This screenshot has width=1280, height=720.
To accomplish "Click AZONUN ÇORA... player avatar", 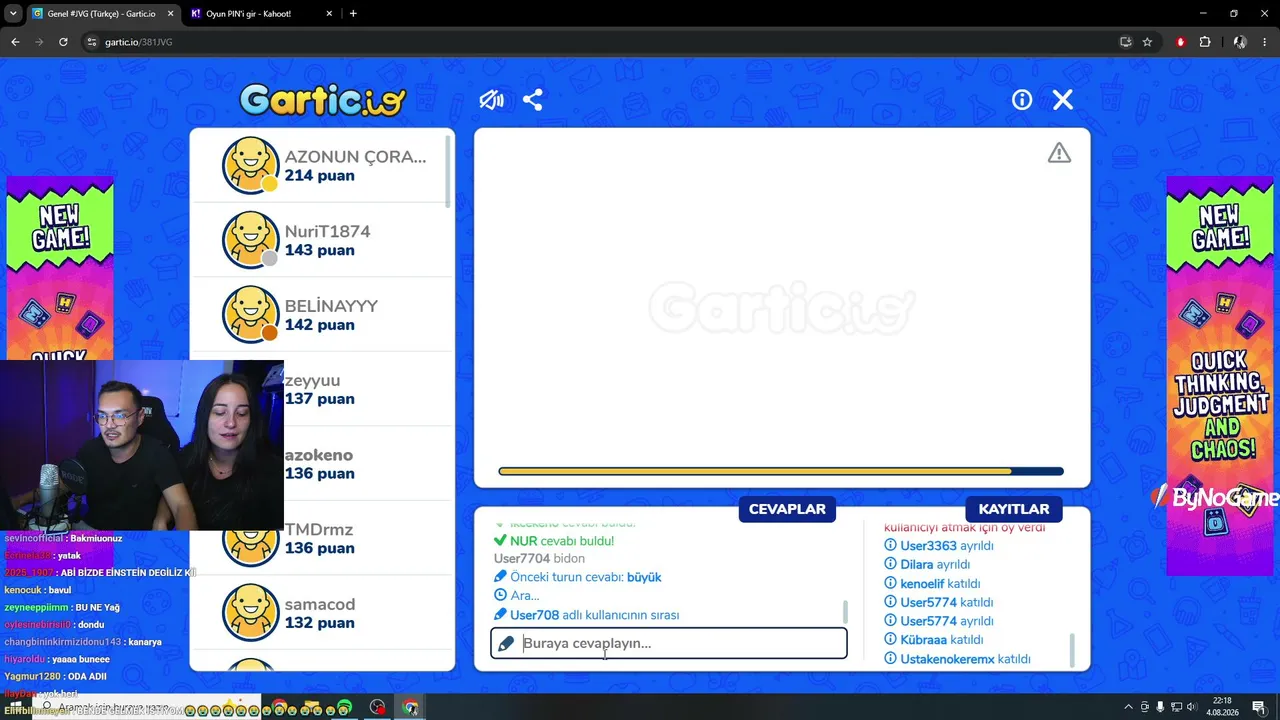I will [x=250, y=165].
